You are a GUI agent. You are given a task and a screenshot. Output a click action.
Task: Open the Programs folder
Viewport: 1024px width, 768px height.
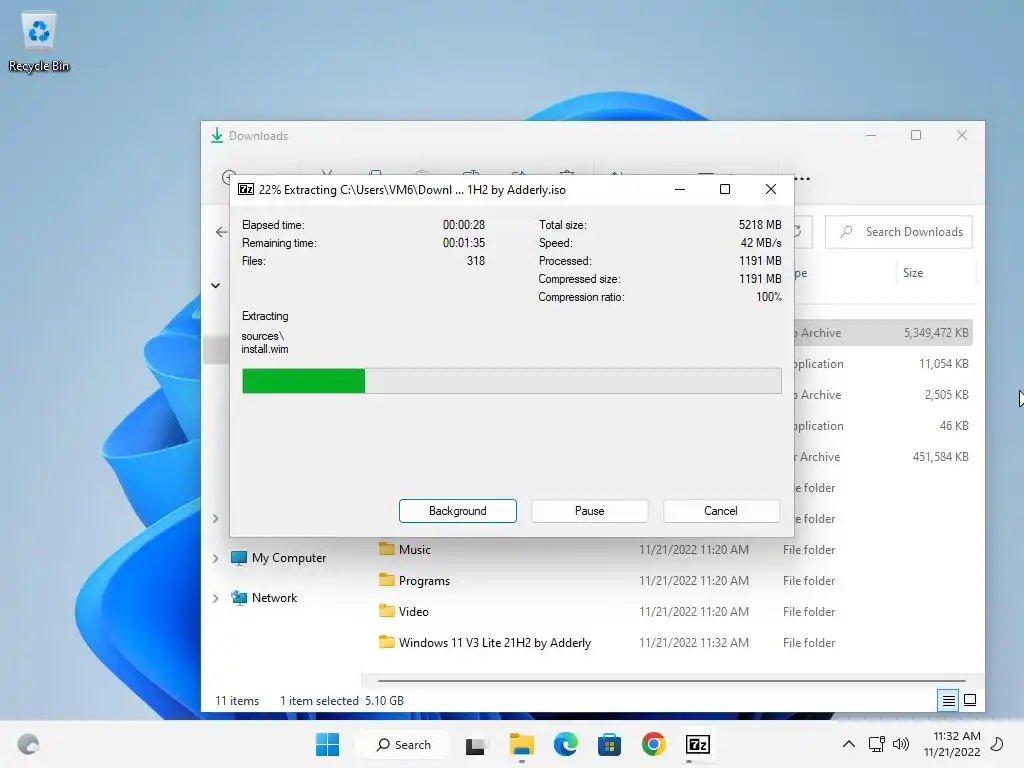[x=424, y=581]
